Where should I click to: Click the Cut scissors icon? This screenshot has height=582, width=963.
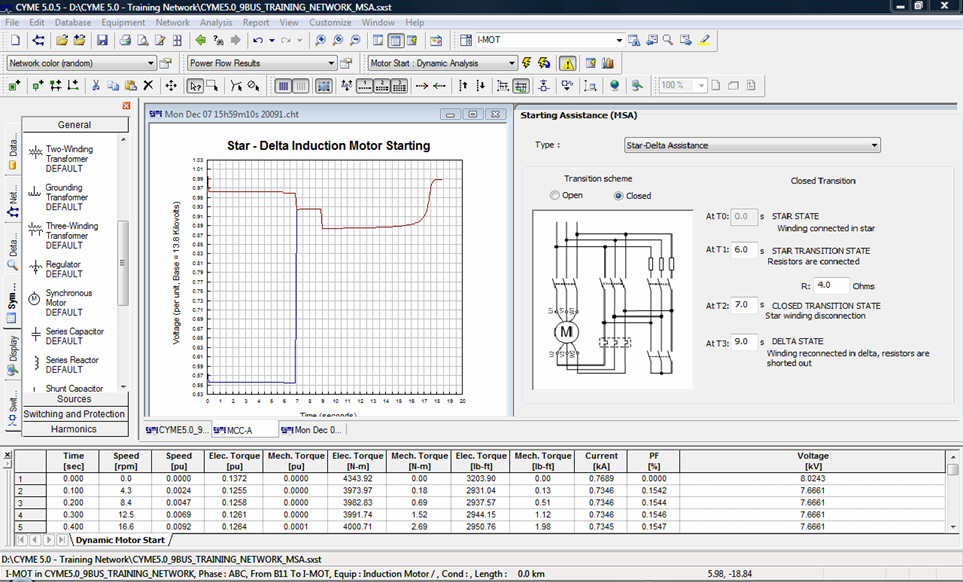96,86
